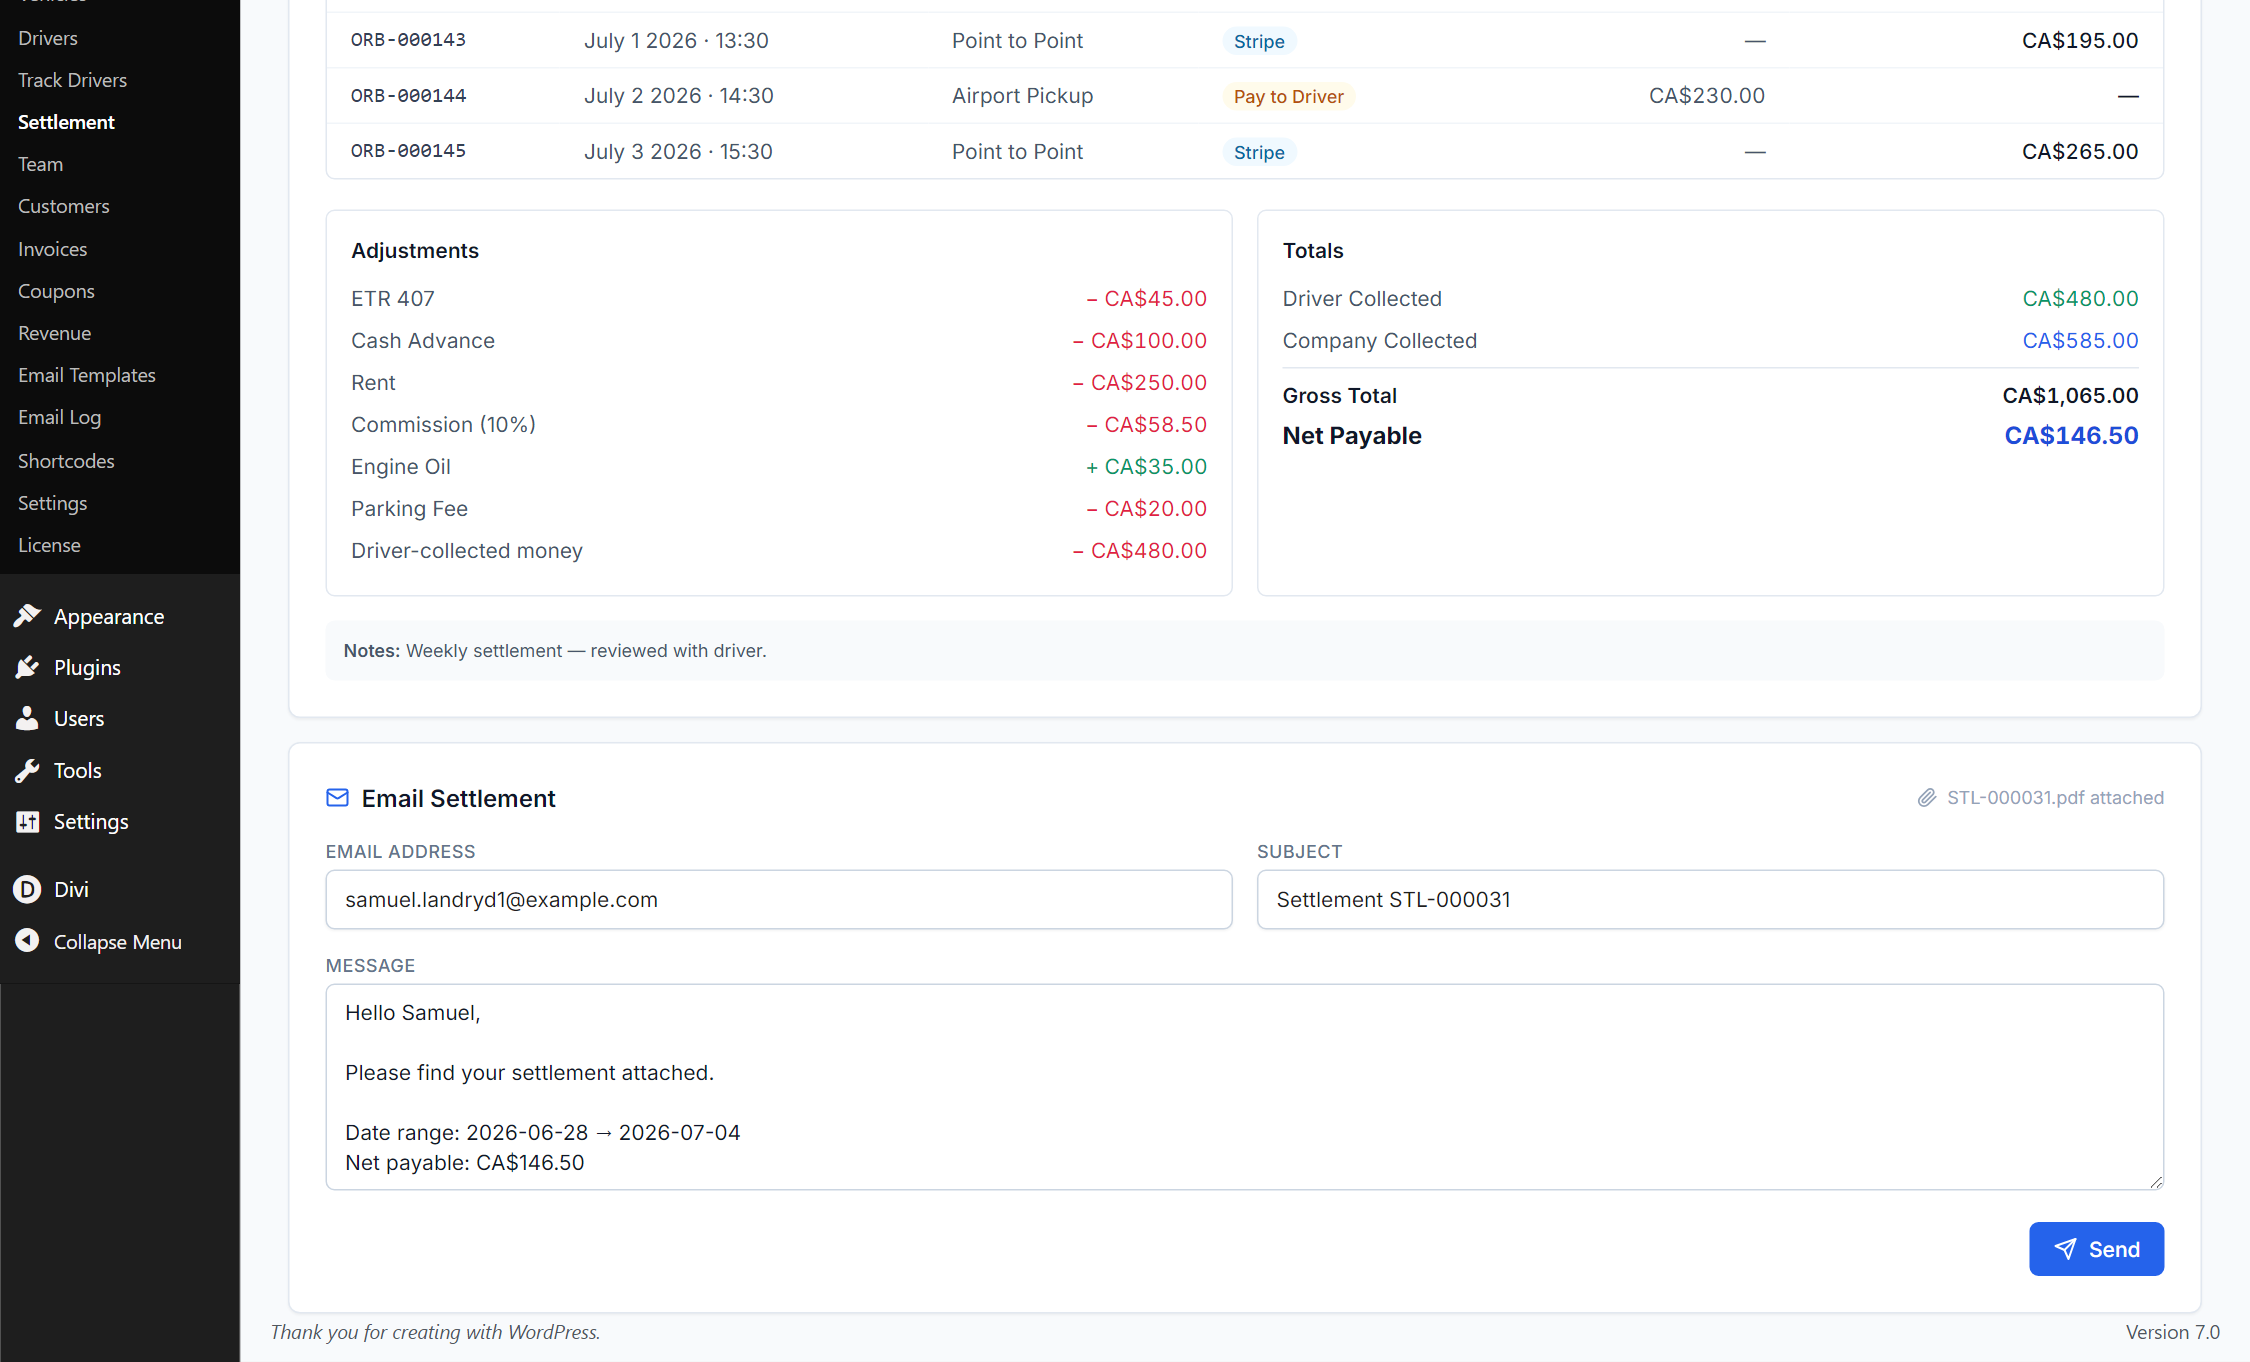Click booking ORB-000144
Screen dimensions: 2250x1362
[x=408, y=96]
